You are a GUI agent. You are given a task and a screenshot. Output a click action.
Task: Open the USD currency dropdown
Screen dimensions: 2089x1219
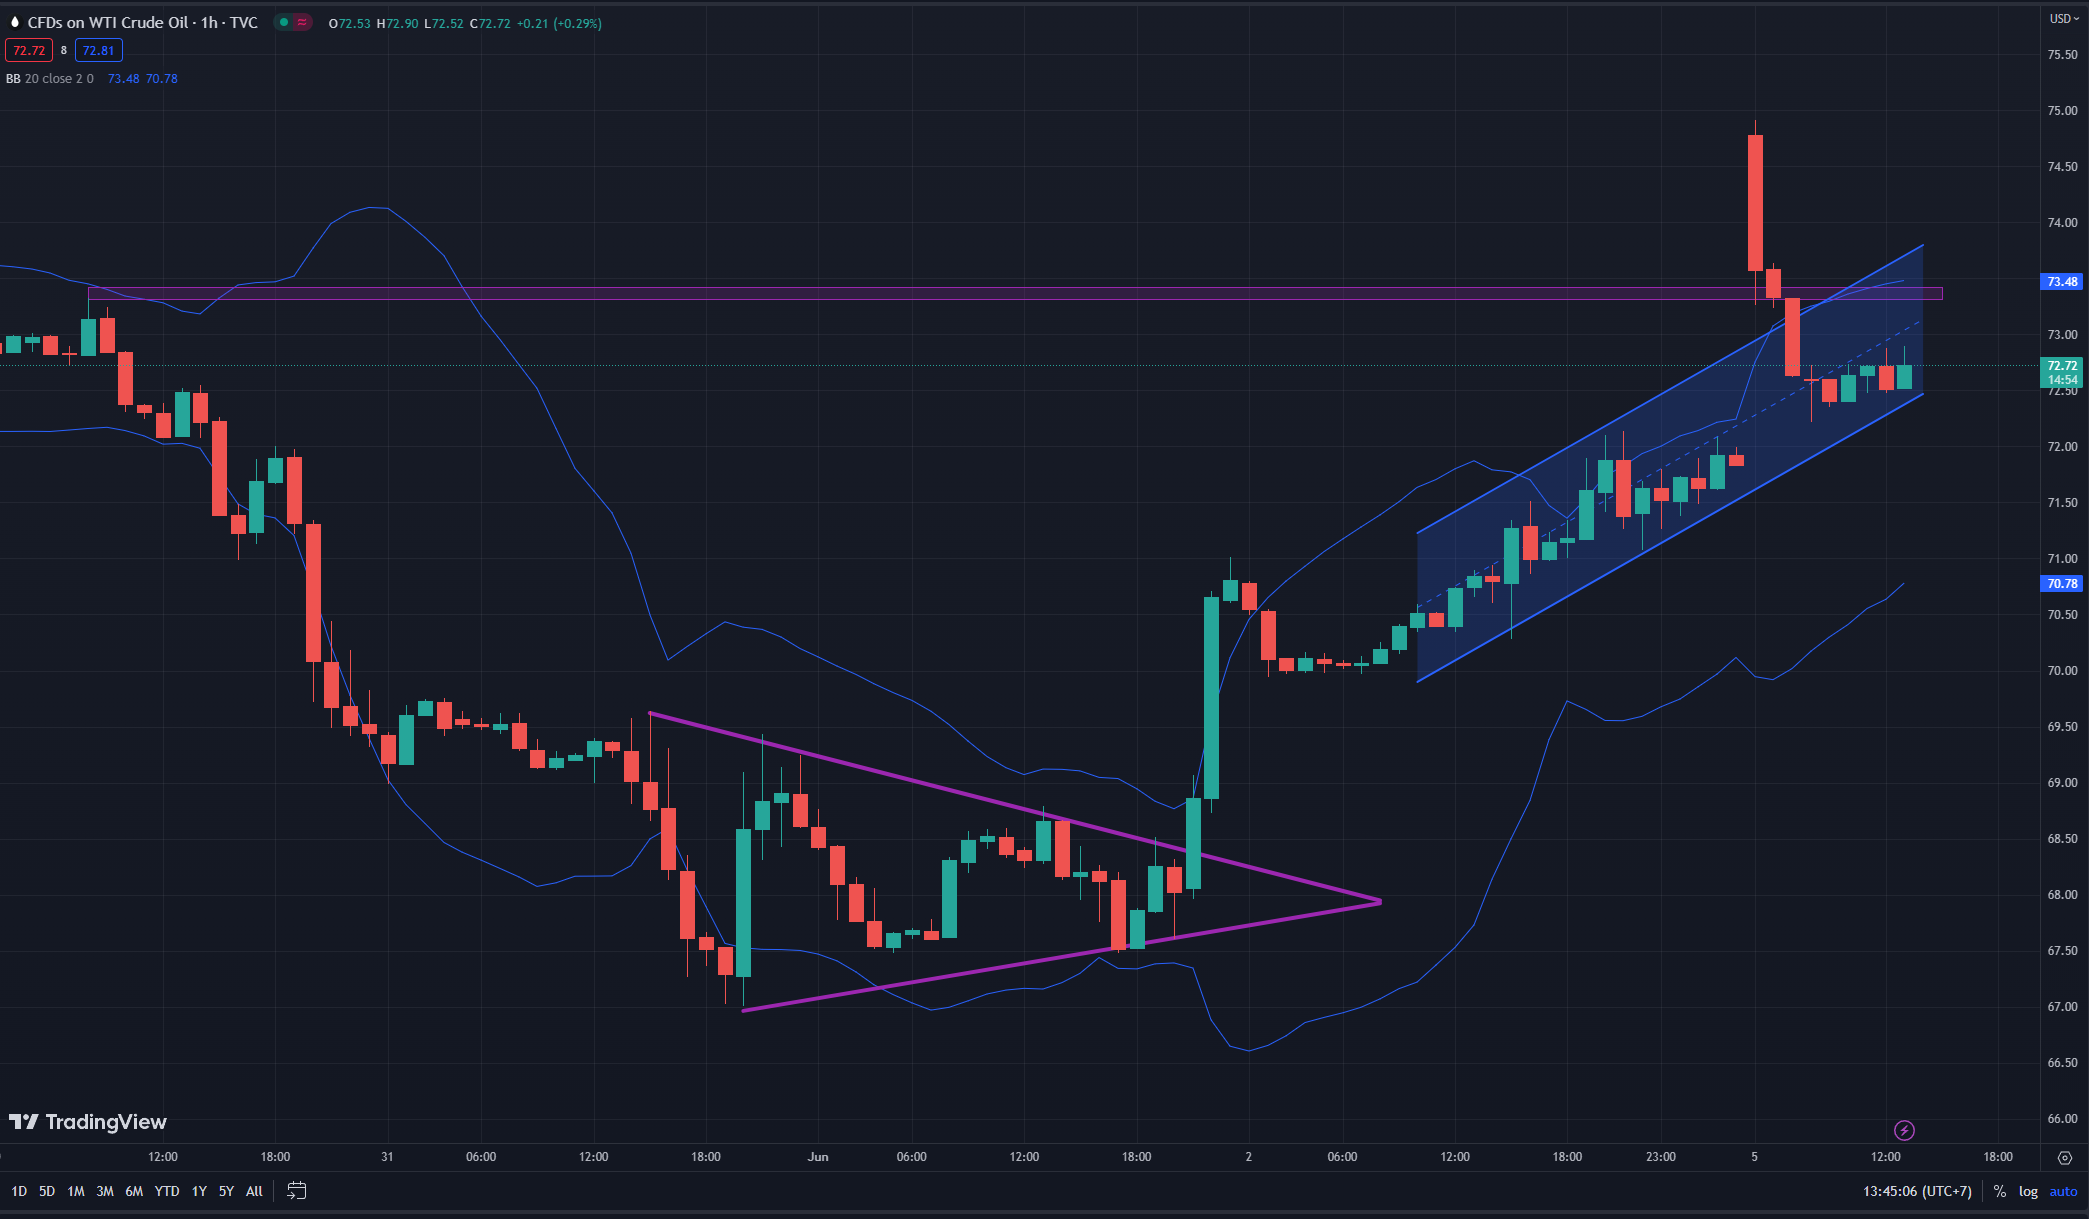[2063, 18]
